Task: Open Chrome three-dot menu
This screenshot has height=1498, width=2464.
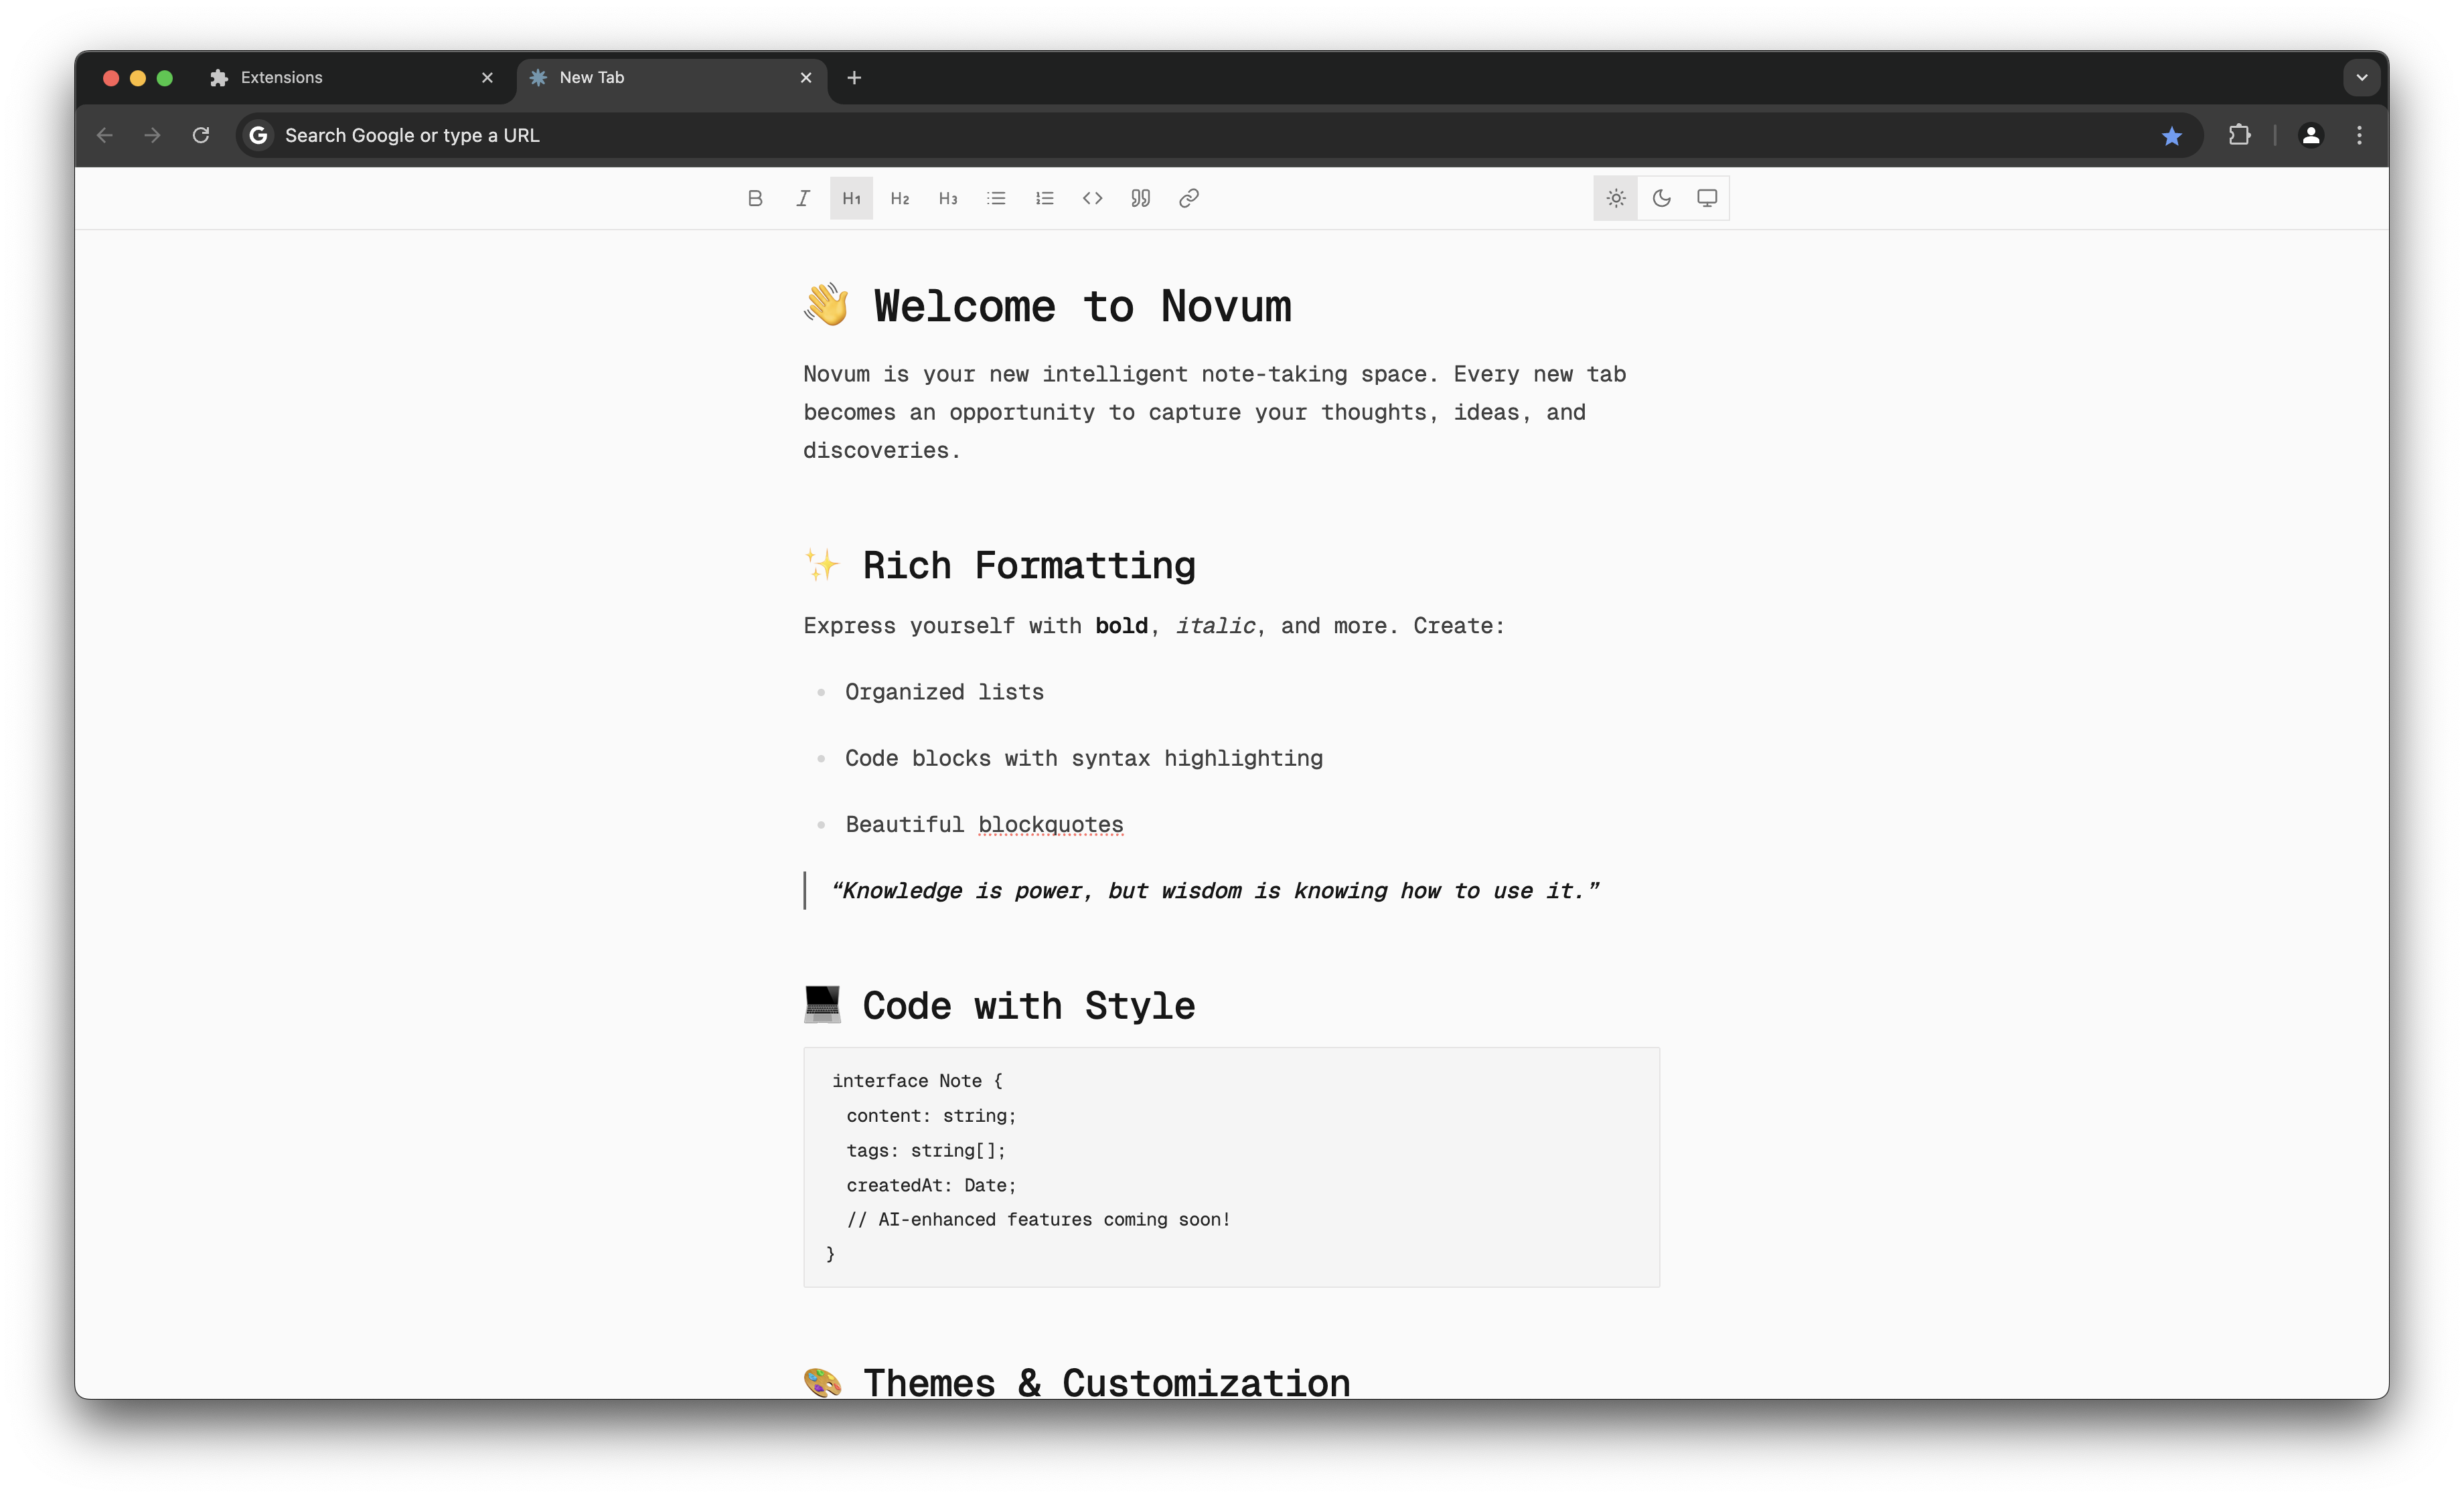Action: coord(2359,135)
